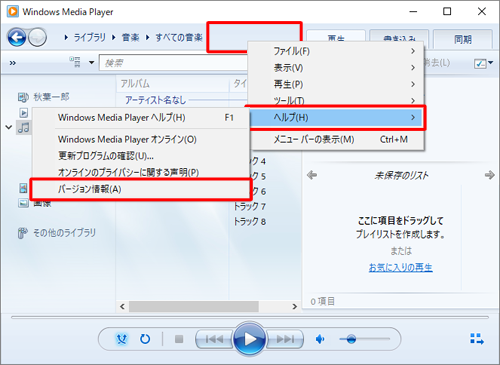This screenshot has width=500, height=365.
Task: Open the dropdown arrow before すべての音楽
Action: [x=148, y=37]
